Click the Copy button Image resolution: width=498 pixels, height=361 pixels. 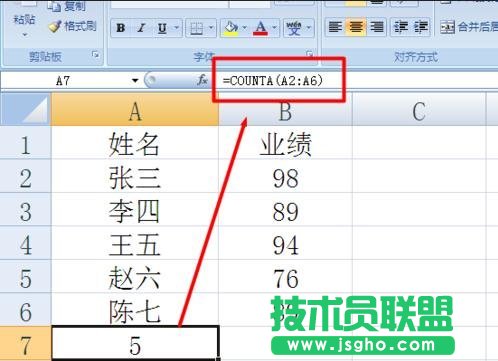click(66, 6)
